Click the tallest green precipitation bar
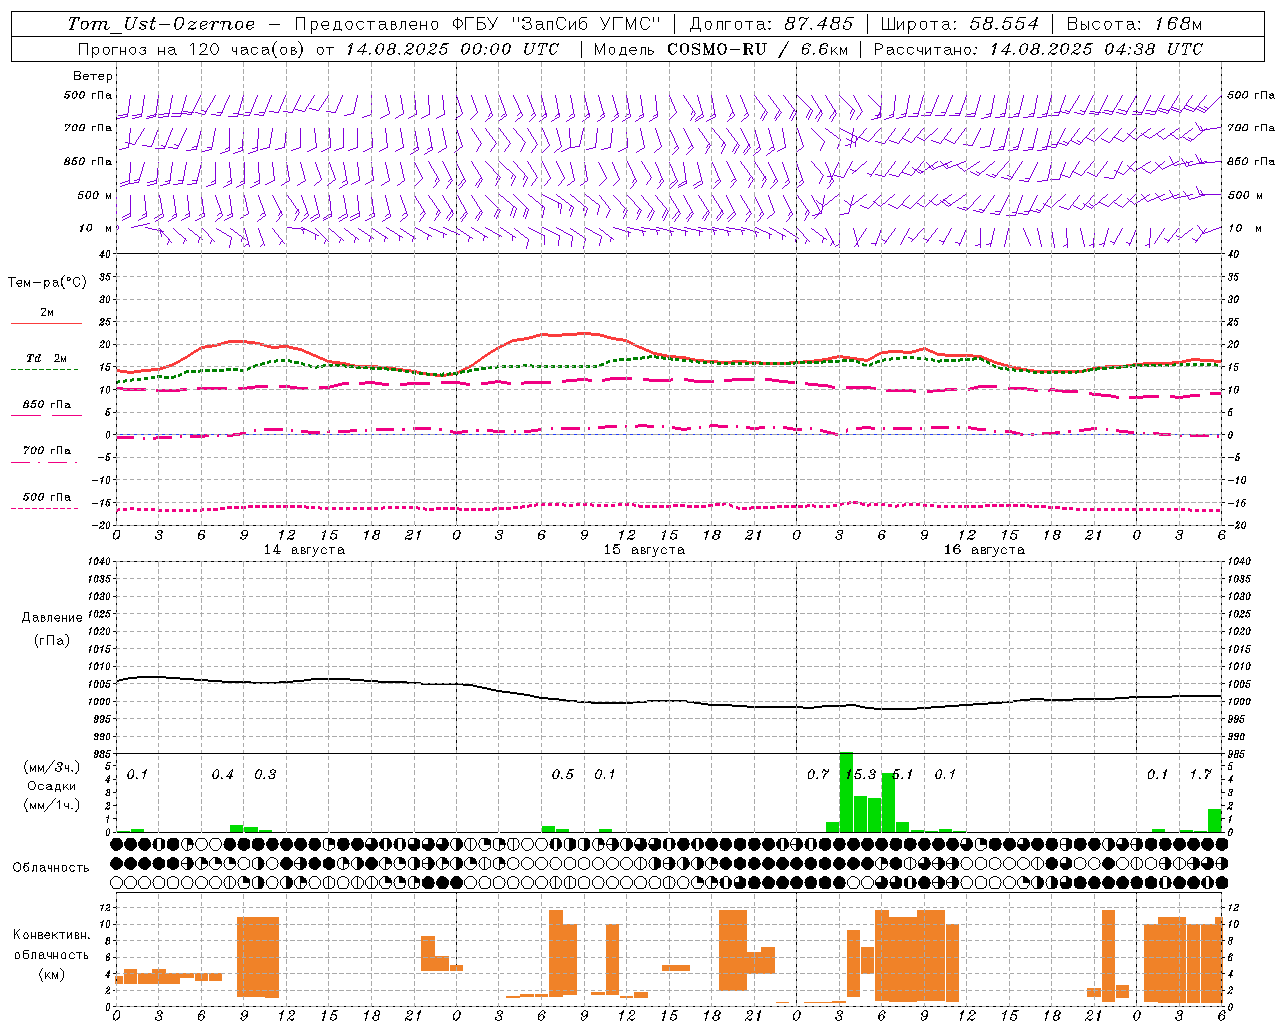This screenshot has height=1024, width=1280. coord(846,792)
